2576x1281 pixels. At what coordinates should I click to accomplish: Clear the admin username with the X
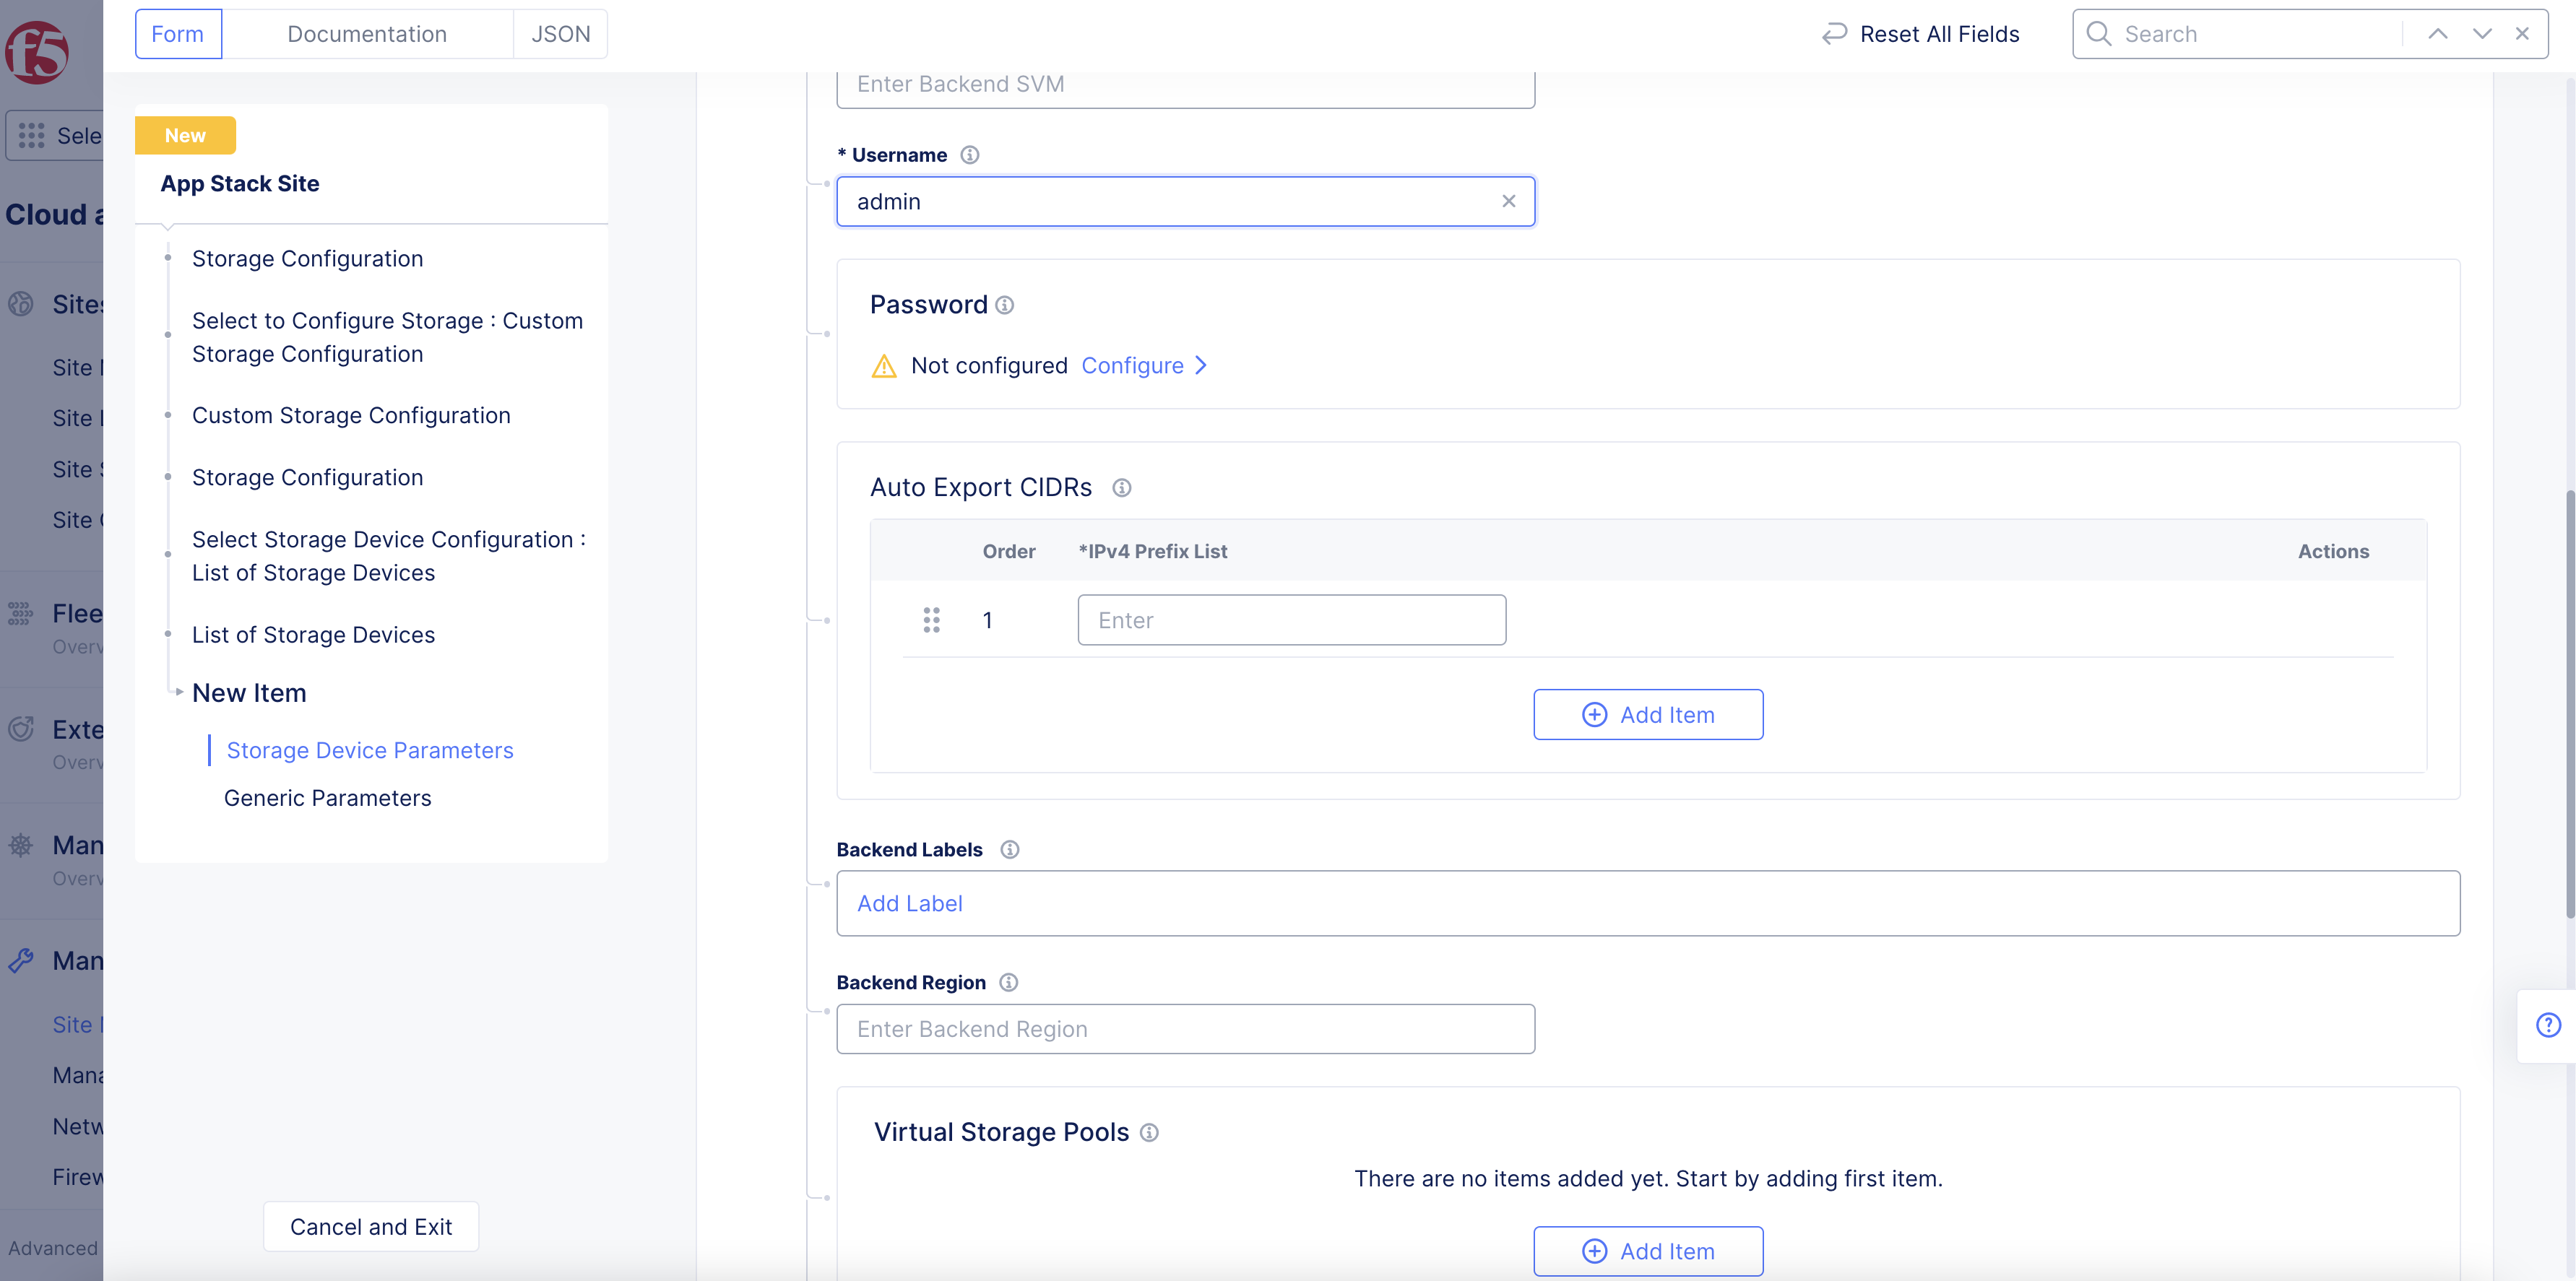[1508, 201]
